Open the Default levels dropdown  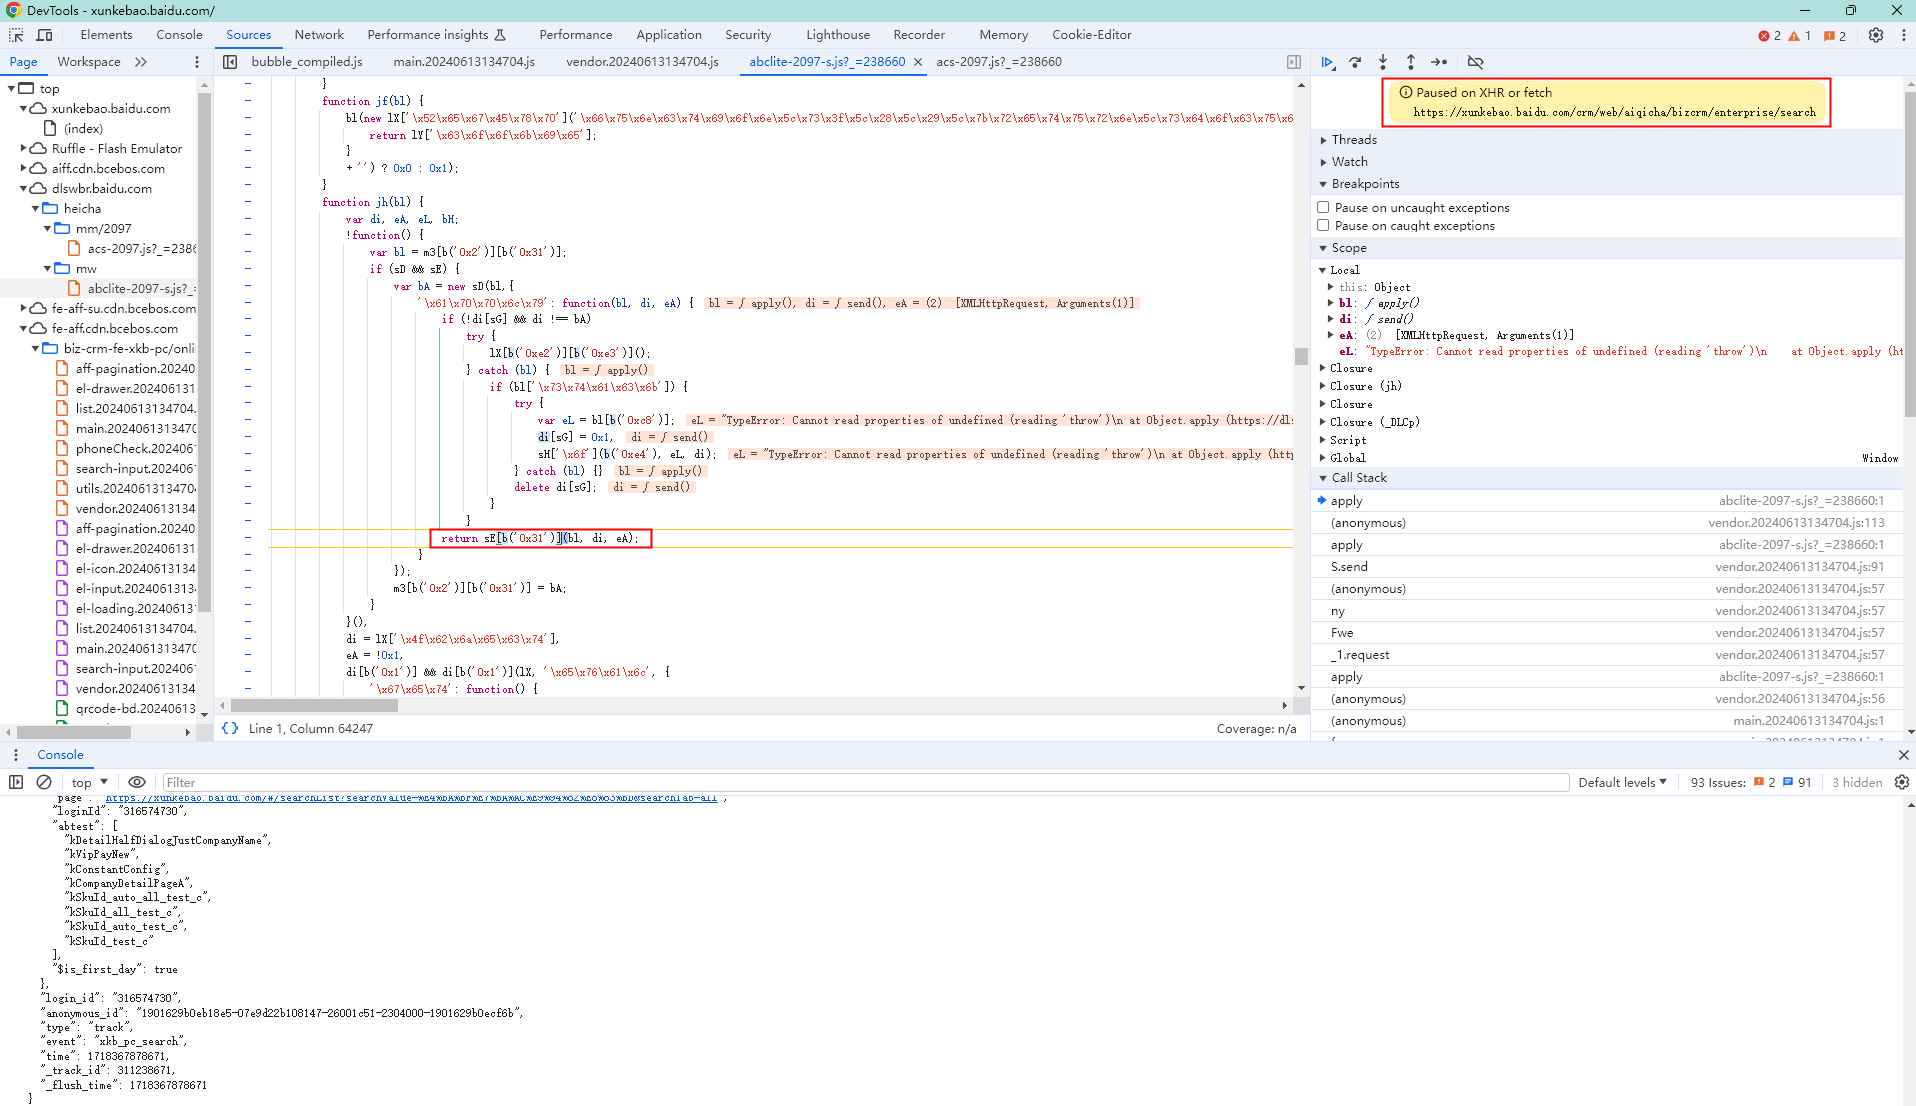pyautogui.click(x=1622, y=782)
